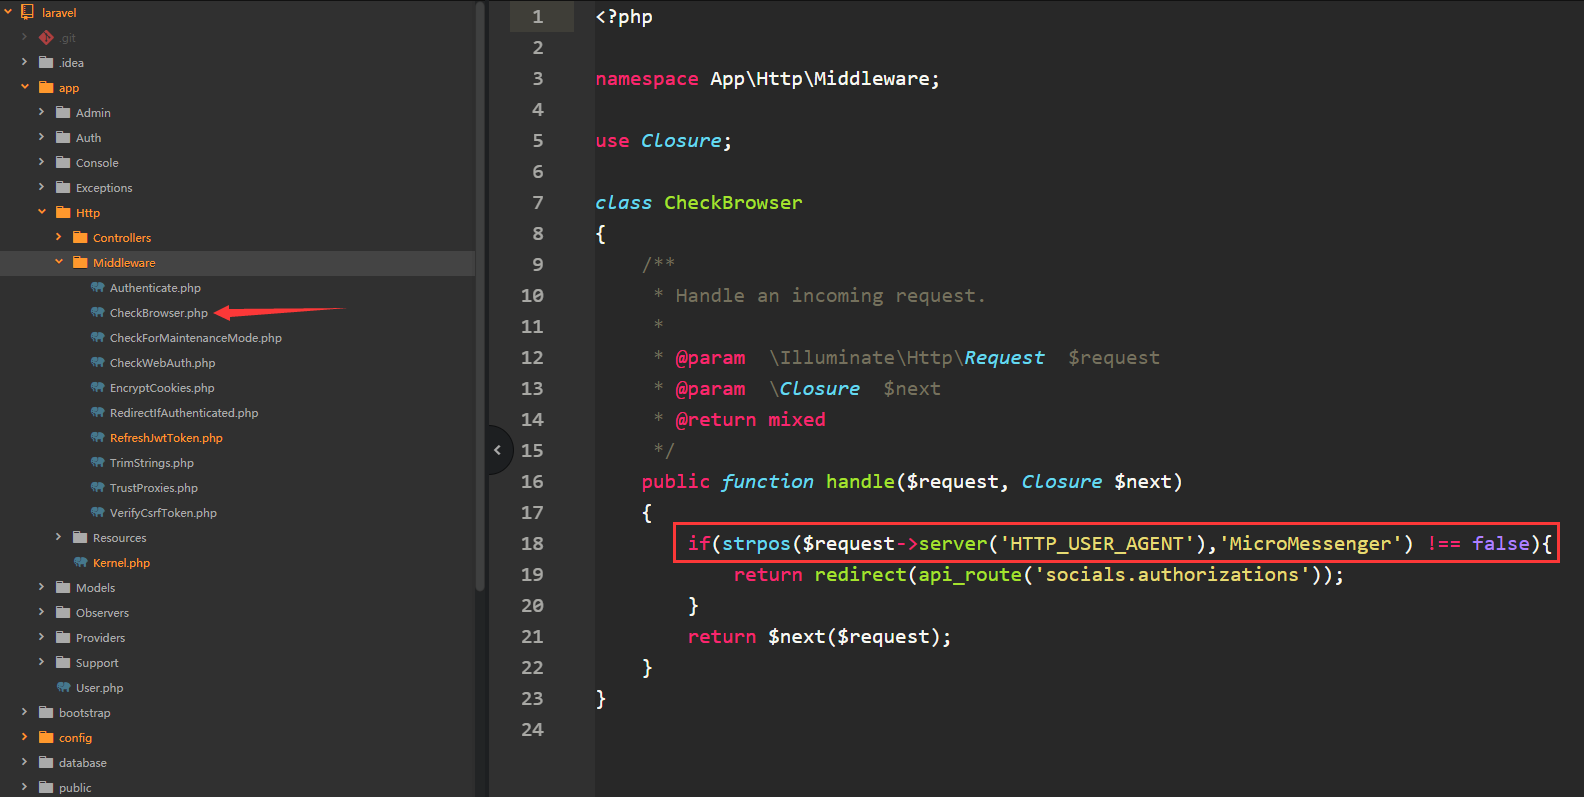Select the Providers folder label
The width and height of the screenshot is (1584, 797).
point(100,638)
